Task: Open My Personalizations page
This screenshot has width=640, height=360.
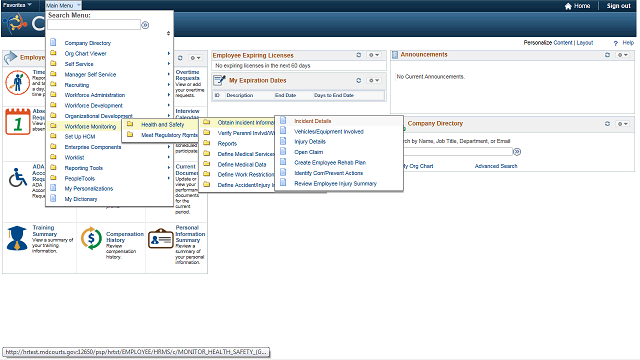Action: (x=89, y=189)
